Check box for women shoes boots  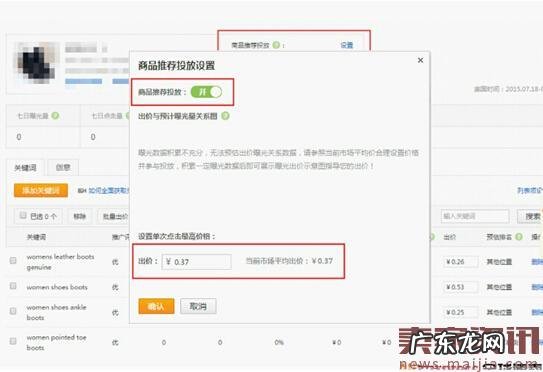point(13,286)
